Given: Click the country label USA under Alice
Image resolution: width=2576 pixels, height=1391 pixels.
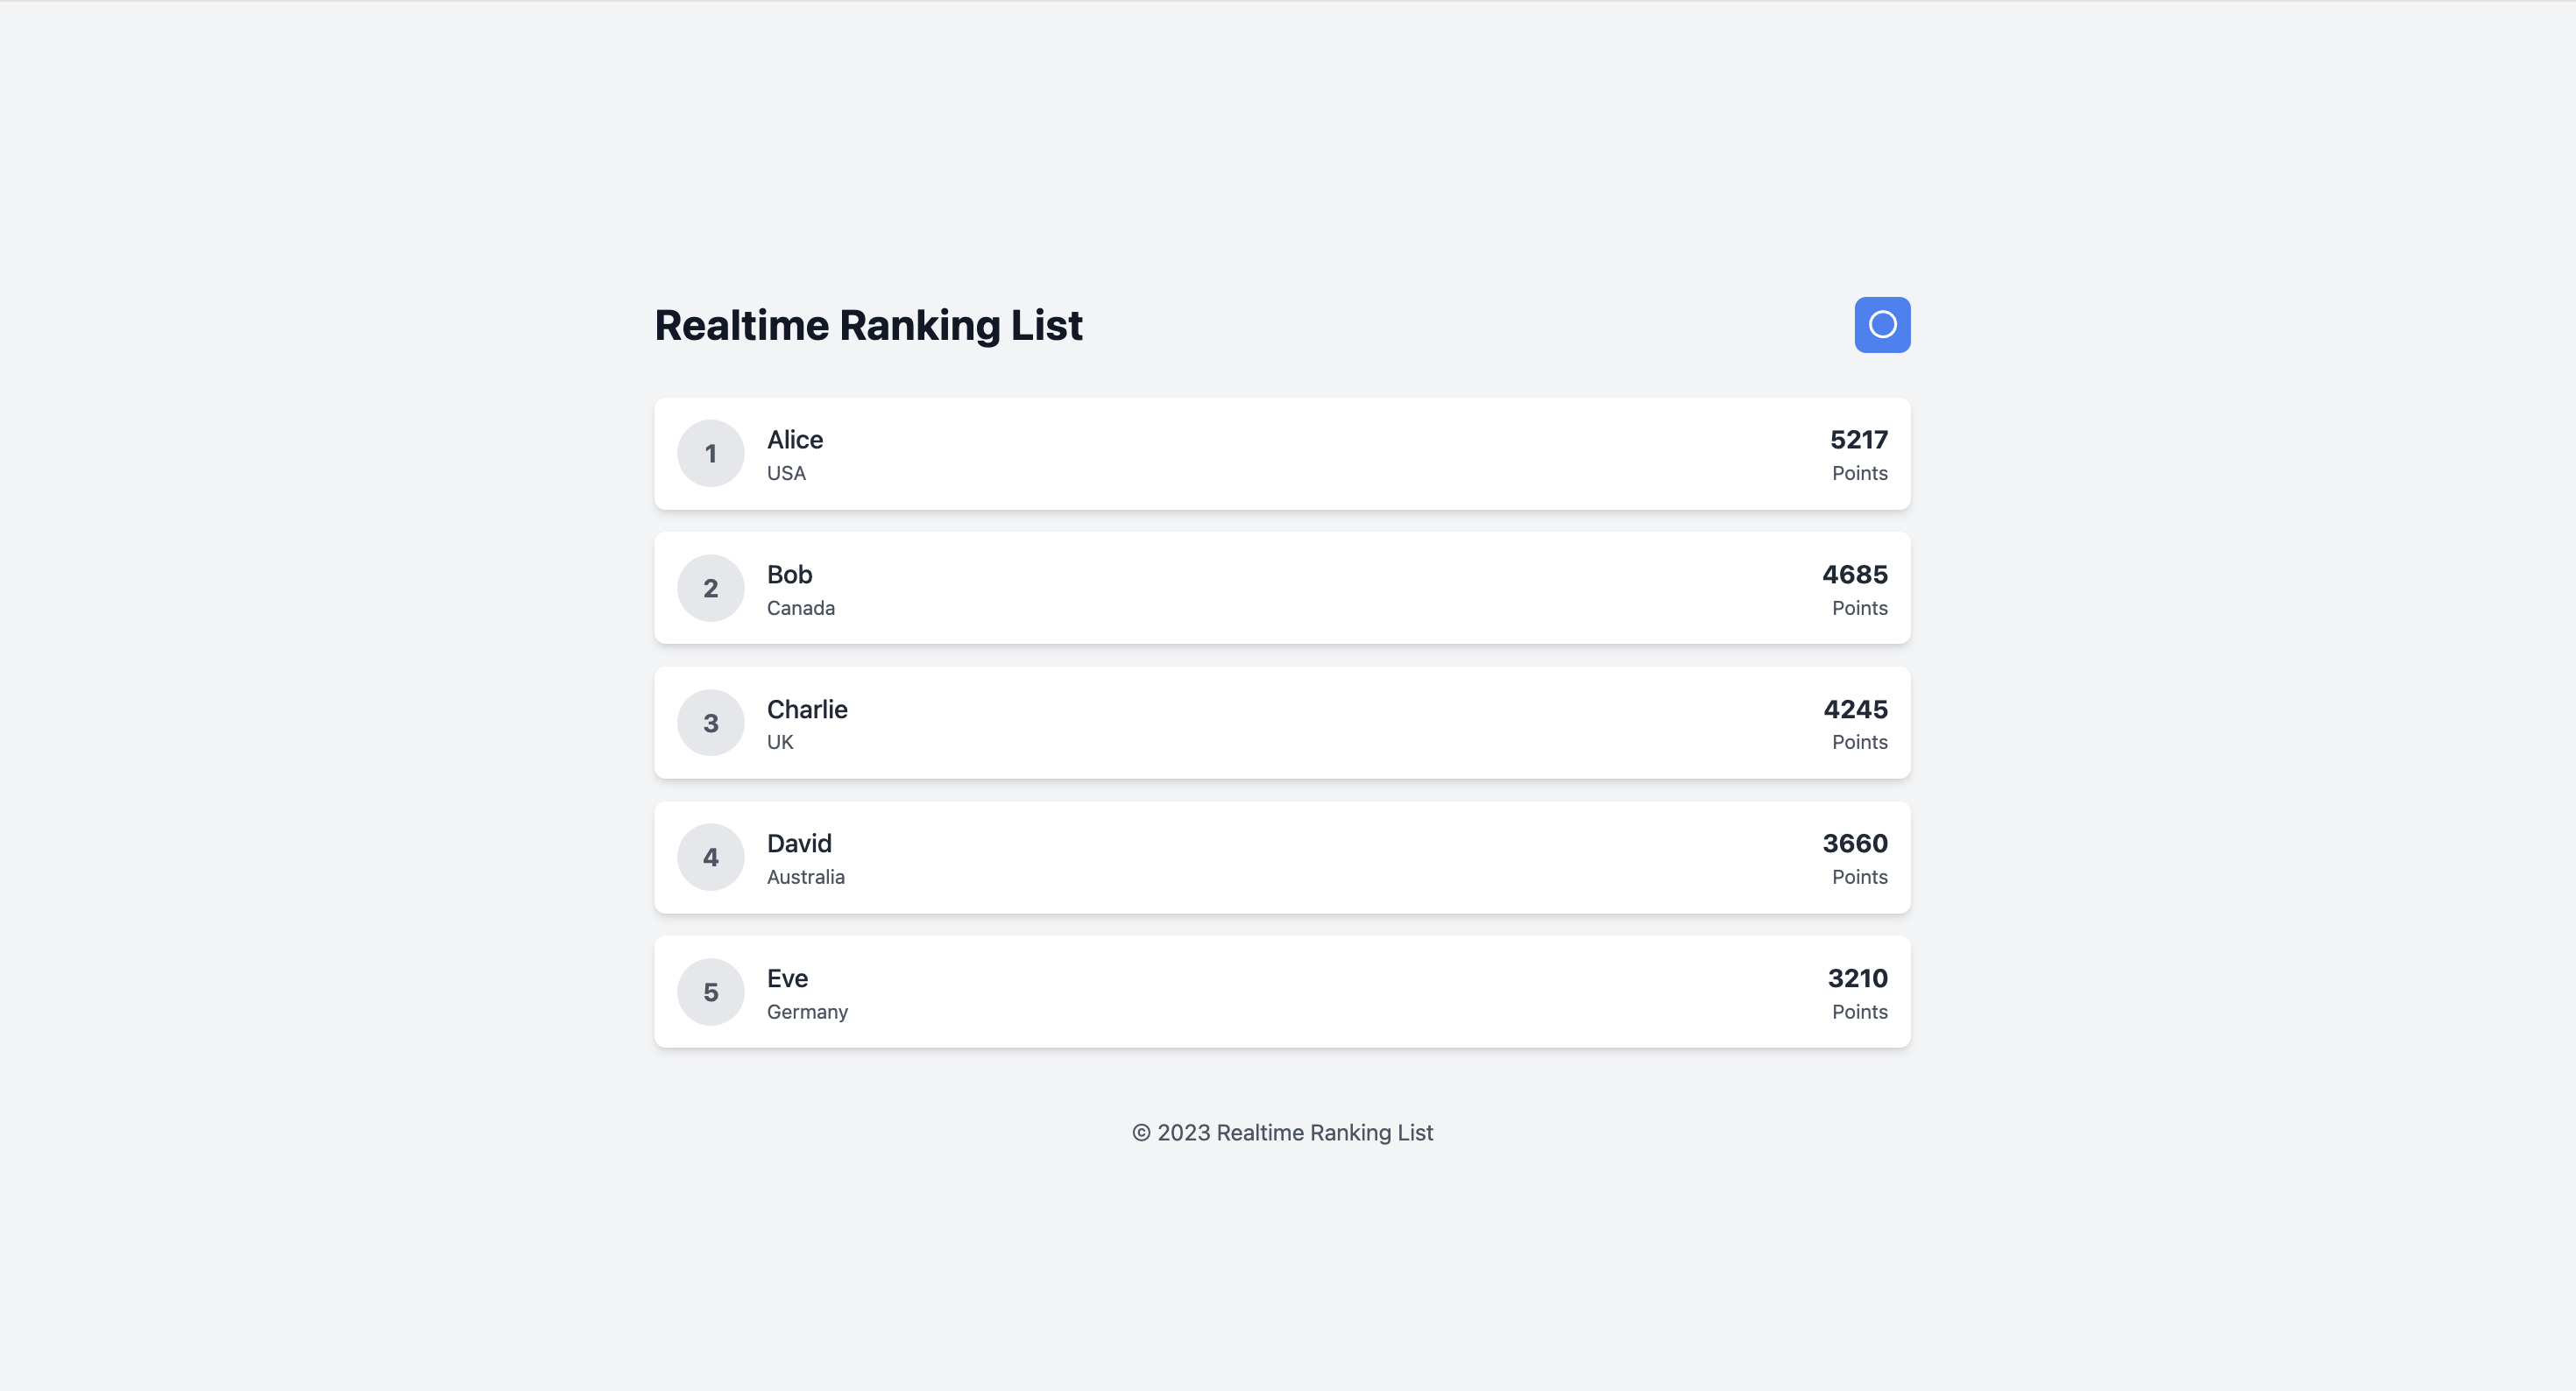Looking at the screenshot, I should 786,472.
